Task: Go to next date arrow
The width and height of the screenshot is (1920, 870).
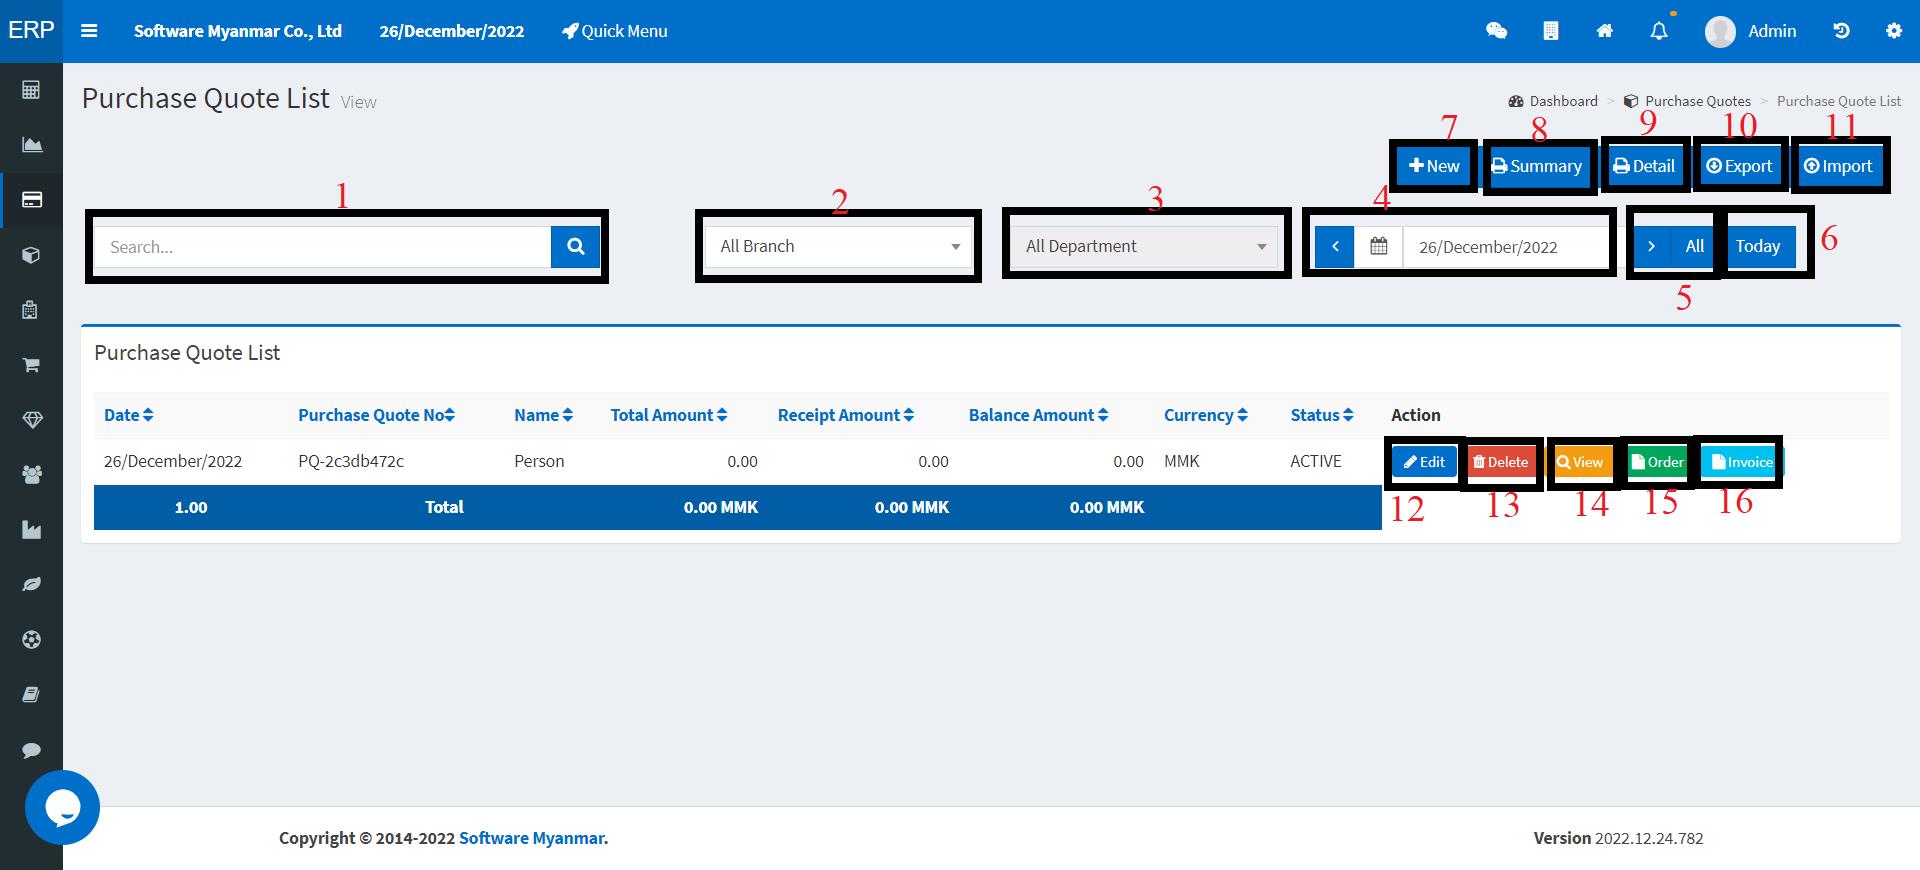Action: coord(1651,246)
